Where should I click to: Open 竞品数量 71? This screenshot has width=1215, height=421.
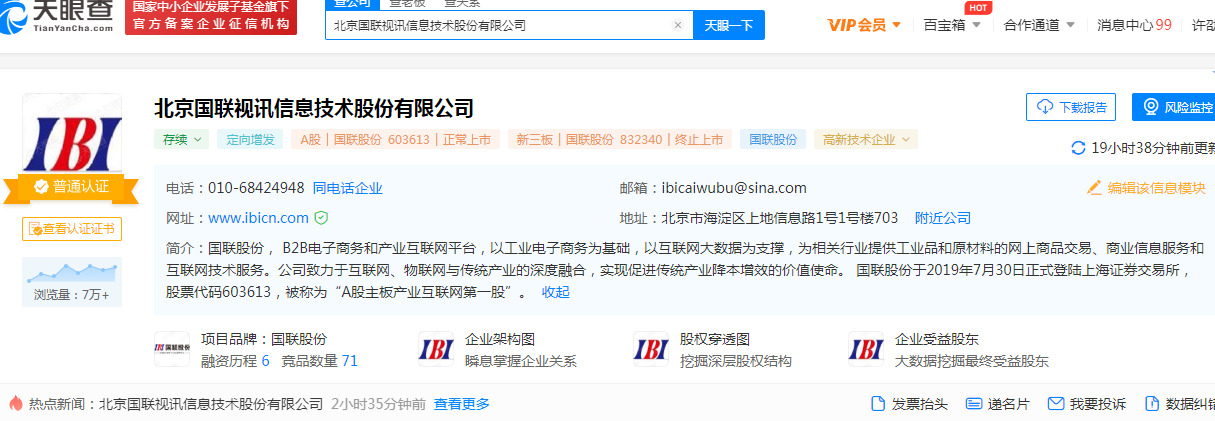click(x=320, y=361)
